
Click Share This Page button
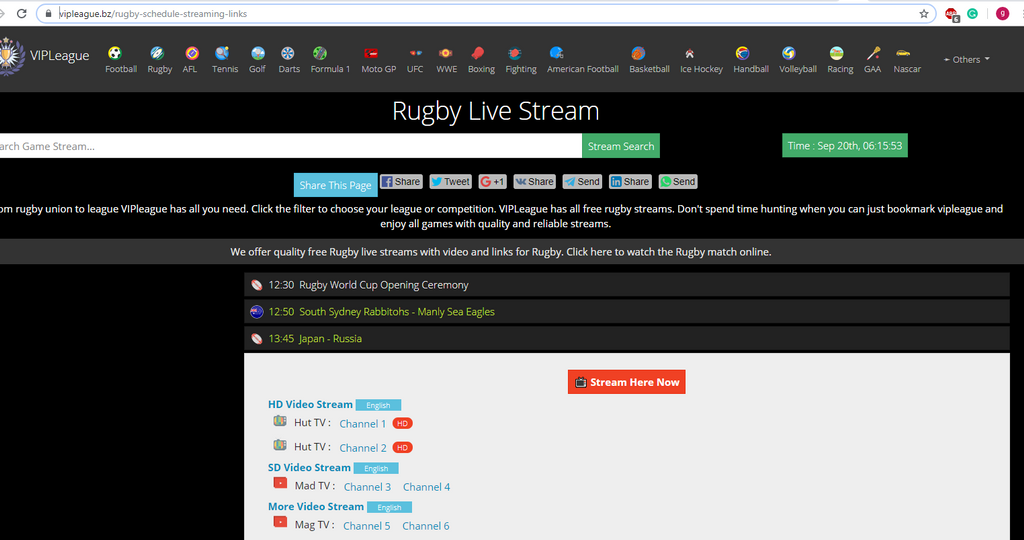(335, 185)
